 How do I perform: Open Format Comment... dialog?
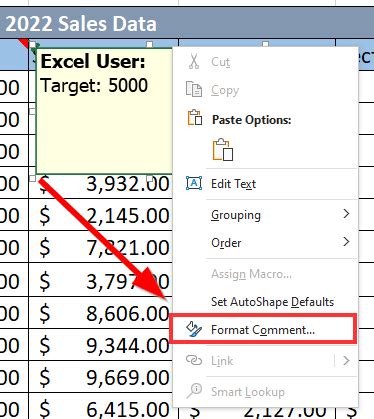[x=263, y=329]
